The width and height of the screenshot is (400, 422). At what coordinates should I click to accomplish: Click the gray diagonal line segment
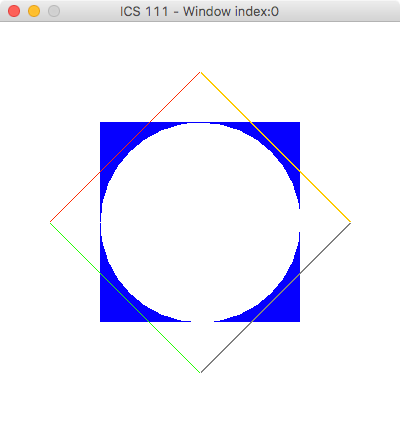(x=276, y=298)
